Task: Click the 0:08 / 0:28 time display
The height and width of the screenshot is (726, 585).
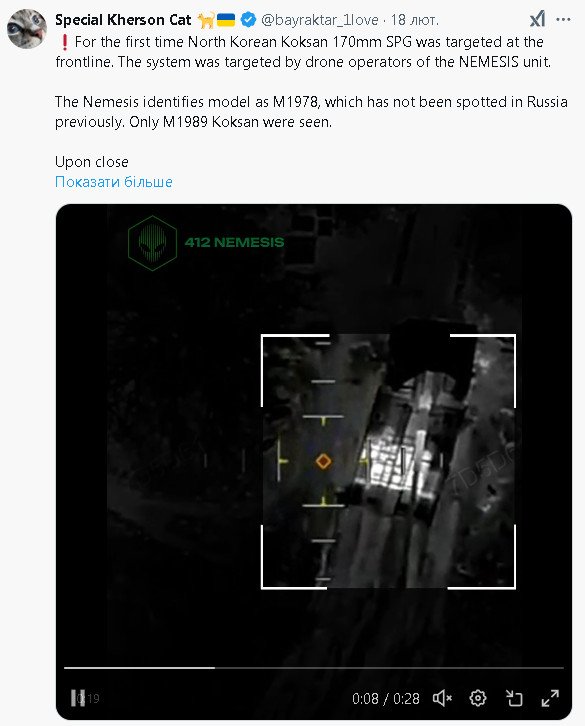Action: tap(385, 698)
